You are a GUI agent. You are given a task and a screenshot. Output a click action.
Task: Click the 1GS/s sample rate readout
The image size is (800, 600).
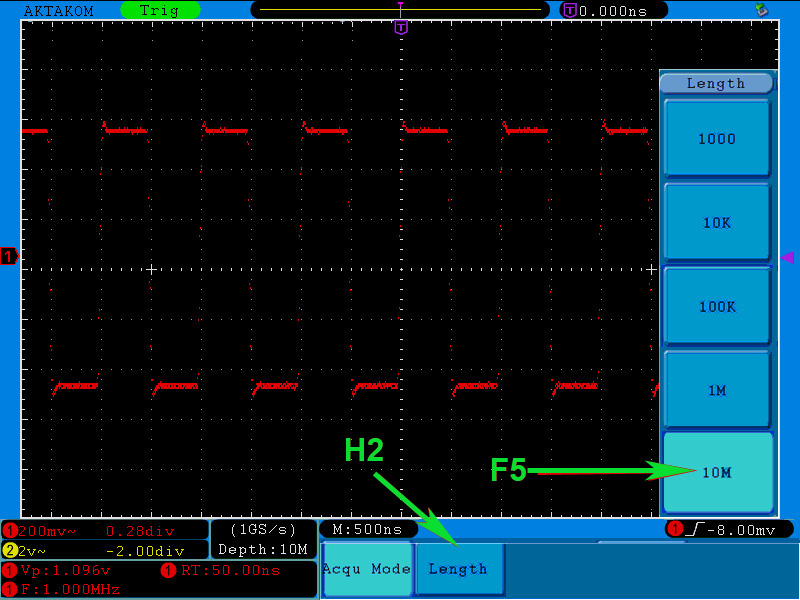pos(263,530)
